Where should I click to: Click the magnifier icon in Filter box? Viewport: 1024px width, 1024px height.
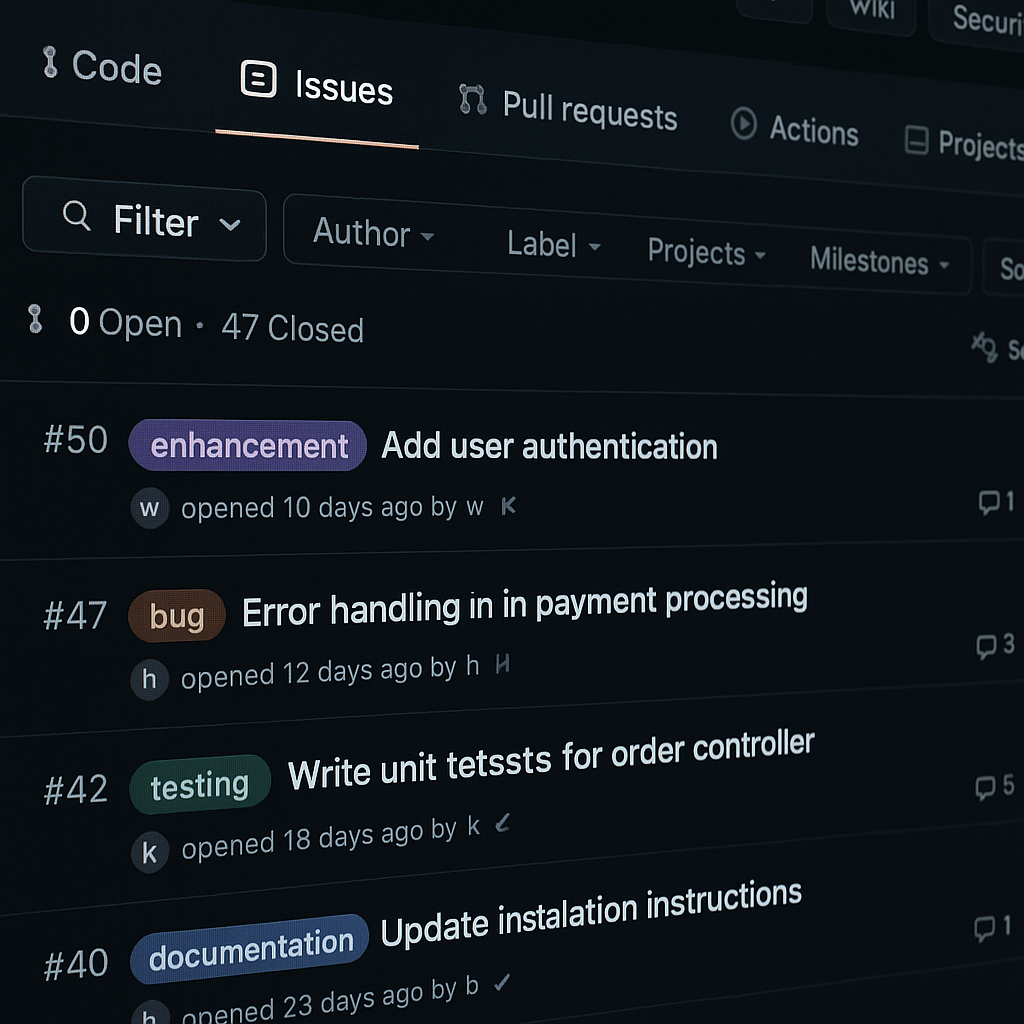coord(76,216)
